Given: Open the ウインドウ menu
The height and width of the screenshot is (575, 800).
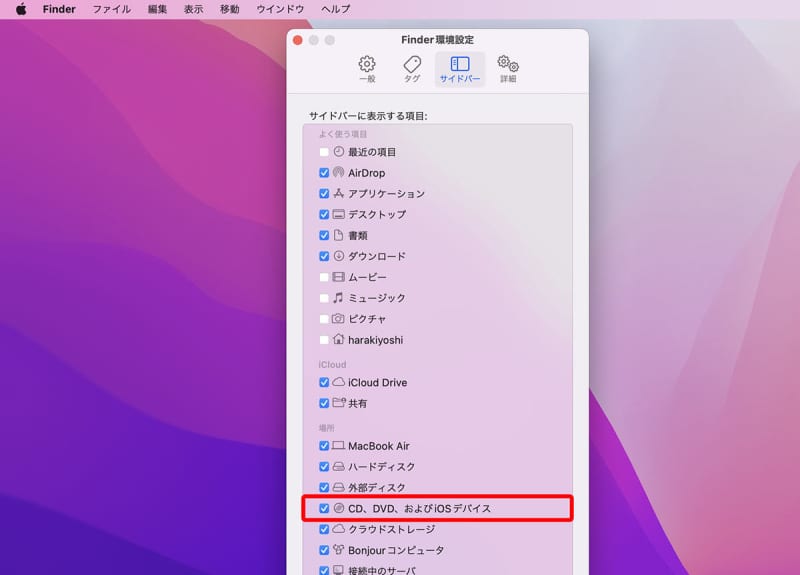Looking at the screenshot, I should click(x=280, y=9).
